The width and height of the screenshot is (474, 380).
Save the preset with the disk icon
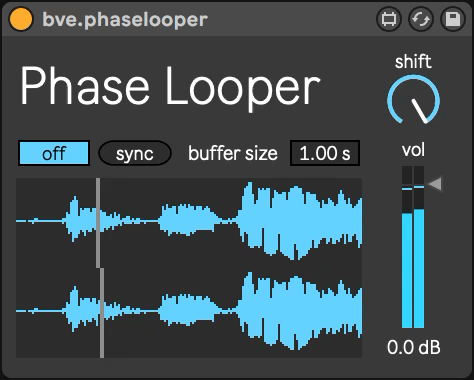(x=453, y=19)
